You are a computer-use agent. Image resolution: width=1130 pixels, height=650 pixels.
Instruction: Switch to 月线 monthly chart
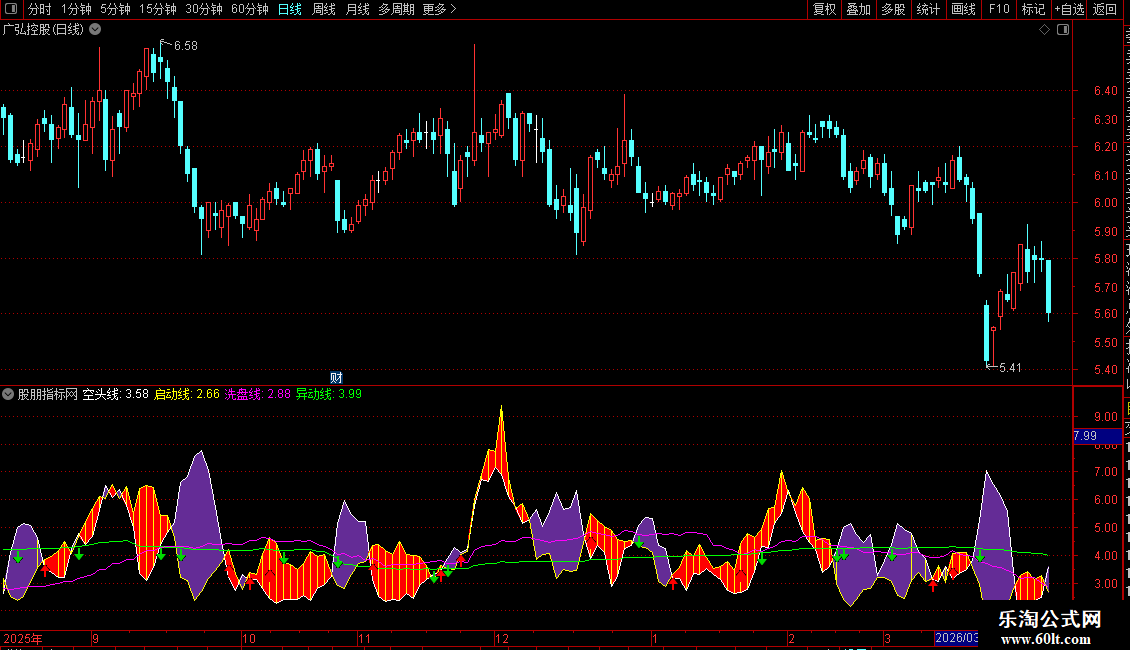357,9
